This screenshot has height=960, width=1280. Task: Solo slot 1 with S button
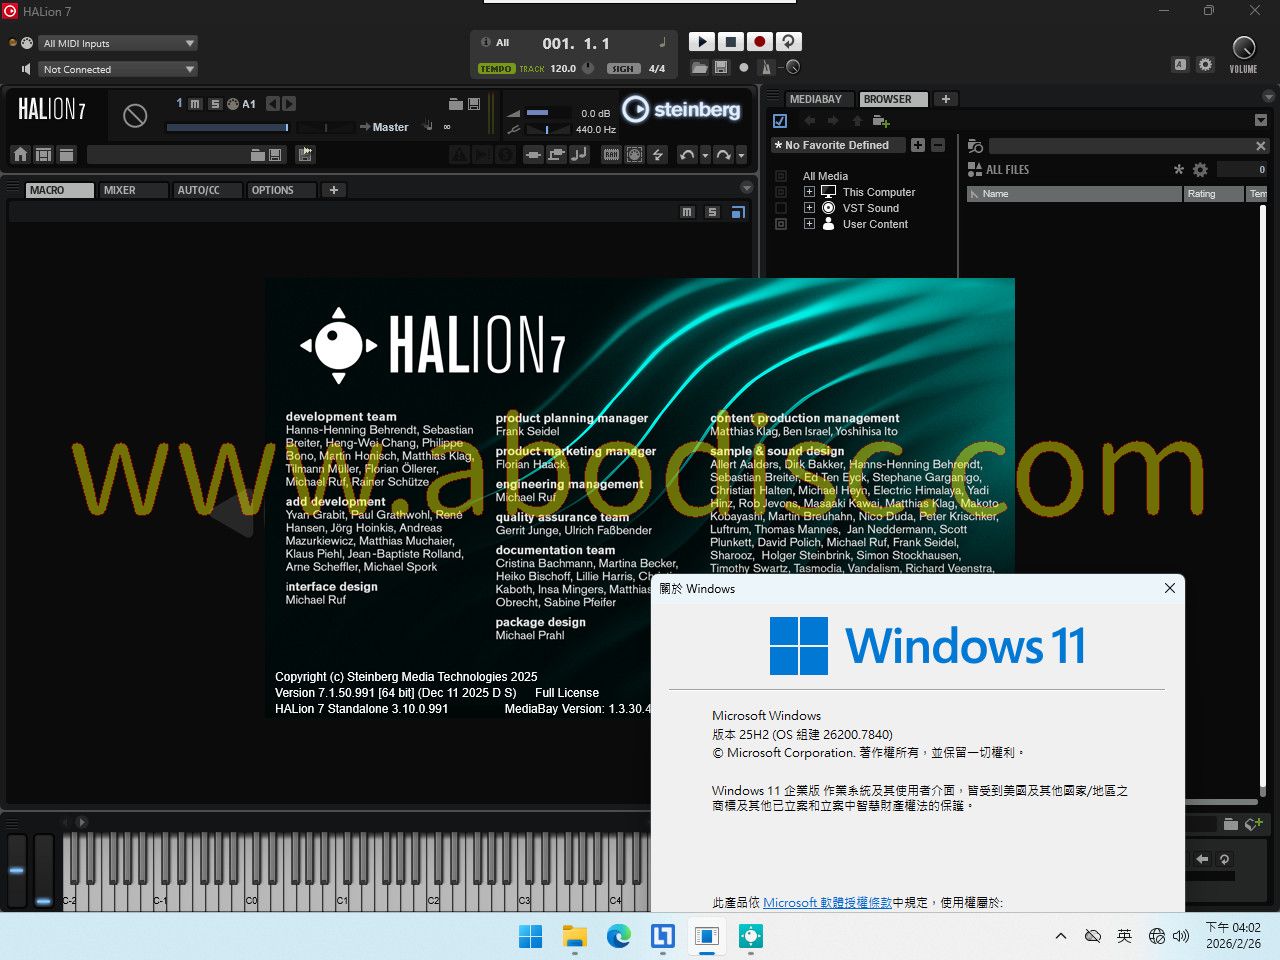214,104
